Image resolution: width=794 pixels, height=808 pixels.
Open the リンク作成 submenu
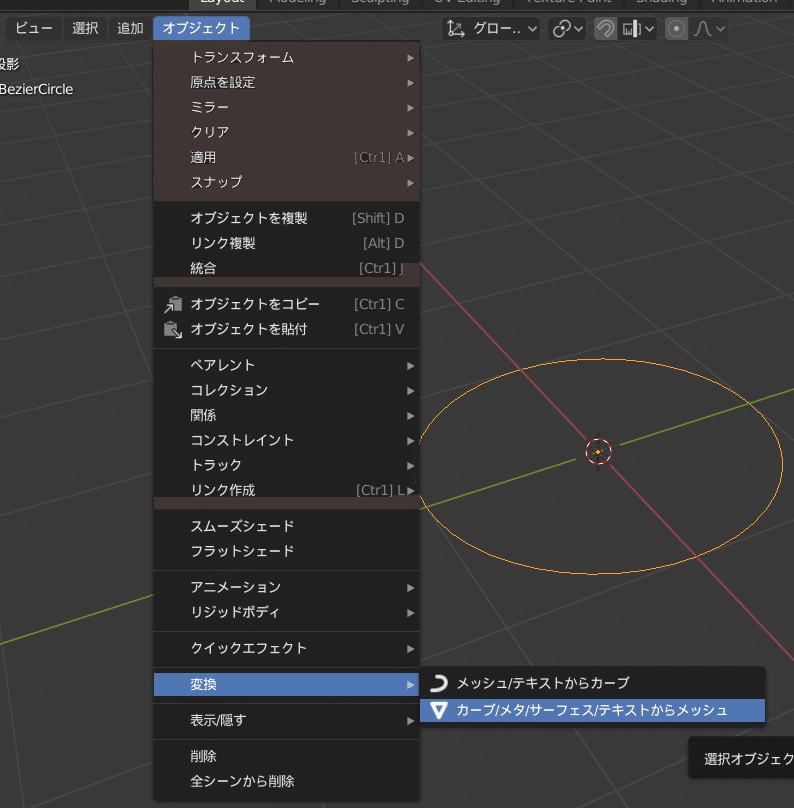286,490
